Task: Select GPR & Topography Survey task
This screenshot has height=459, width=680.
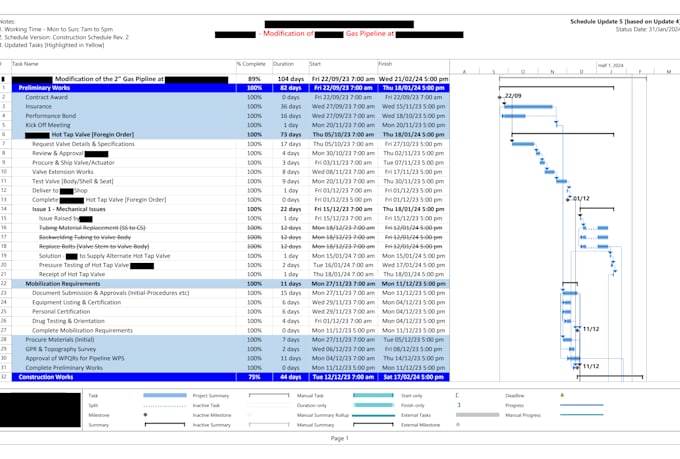Action: 61,349
